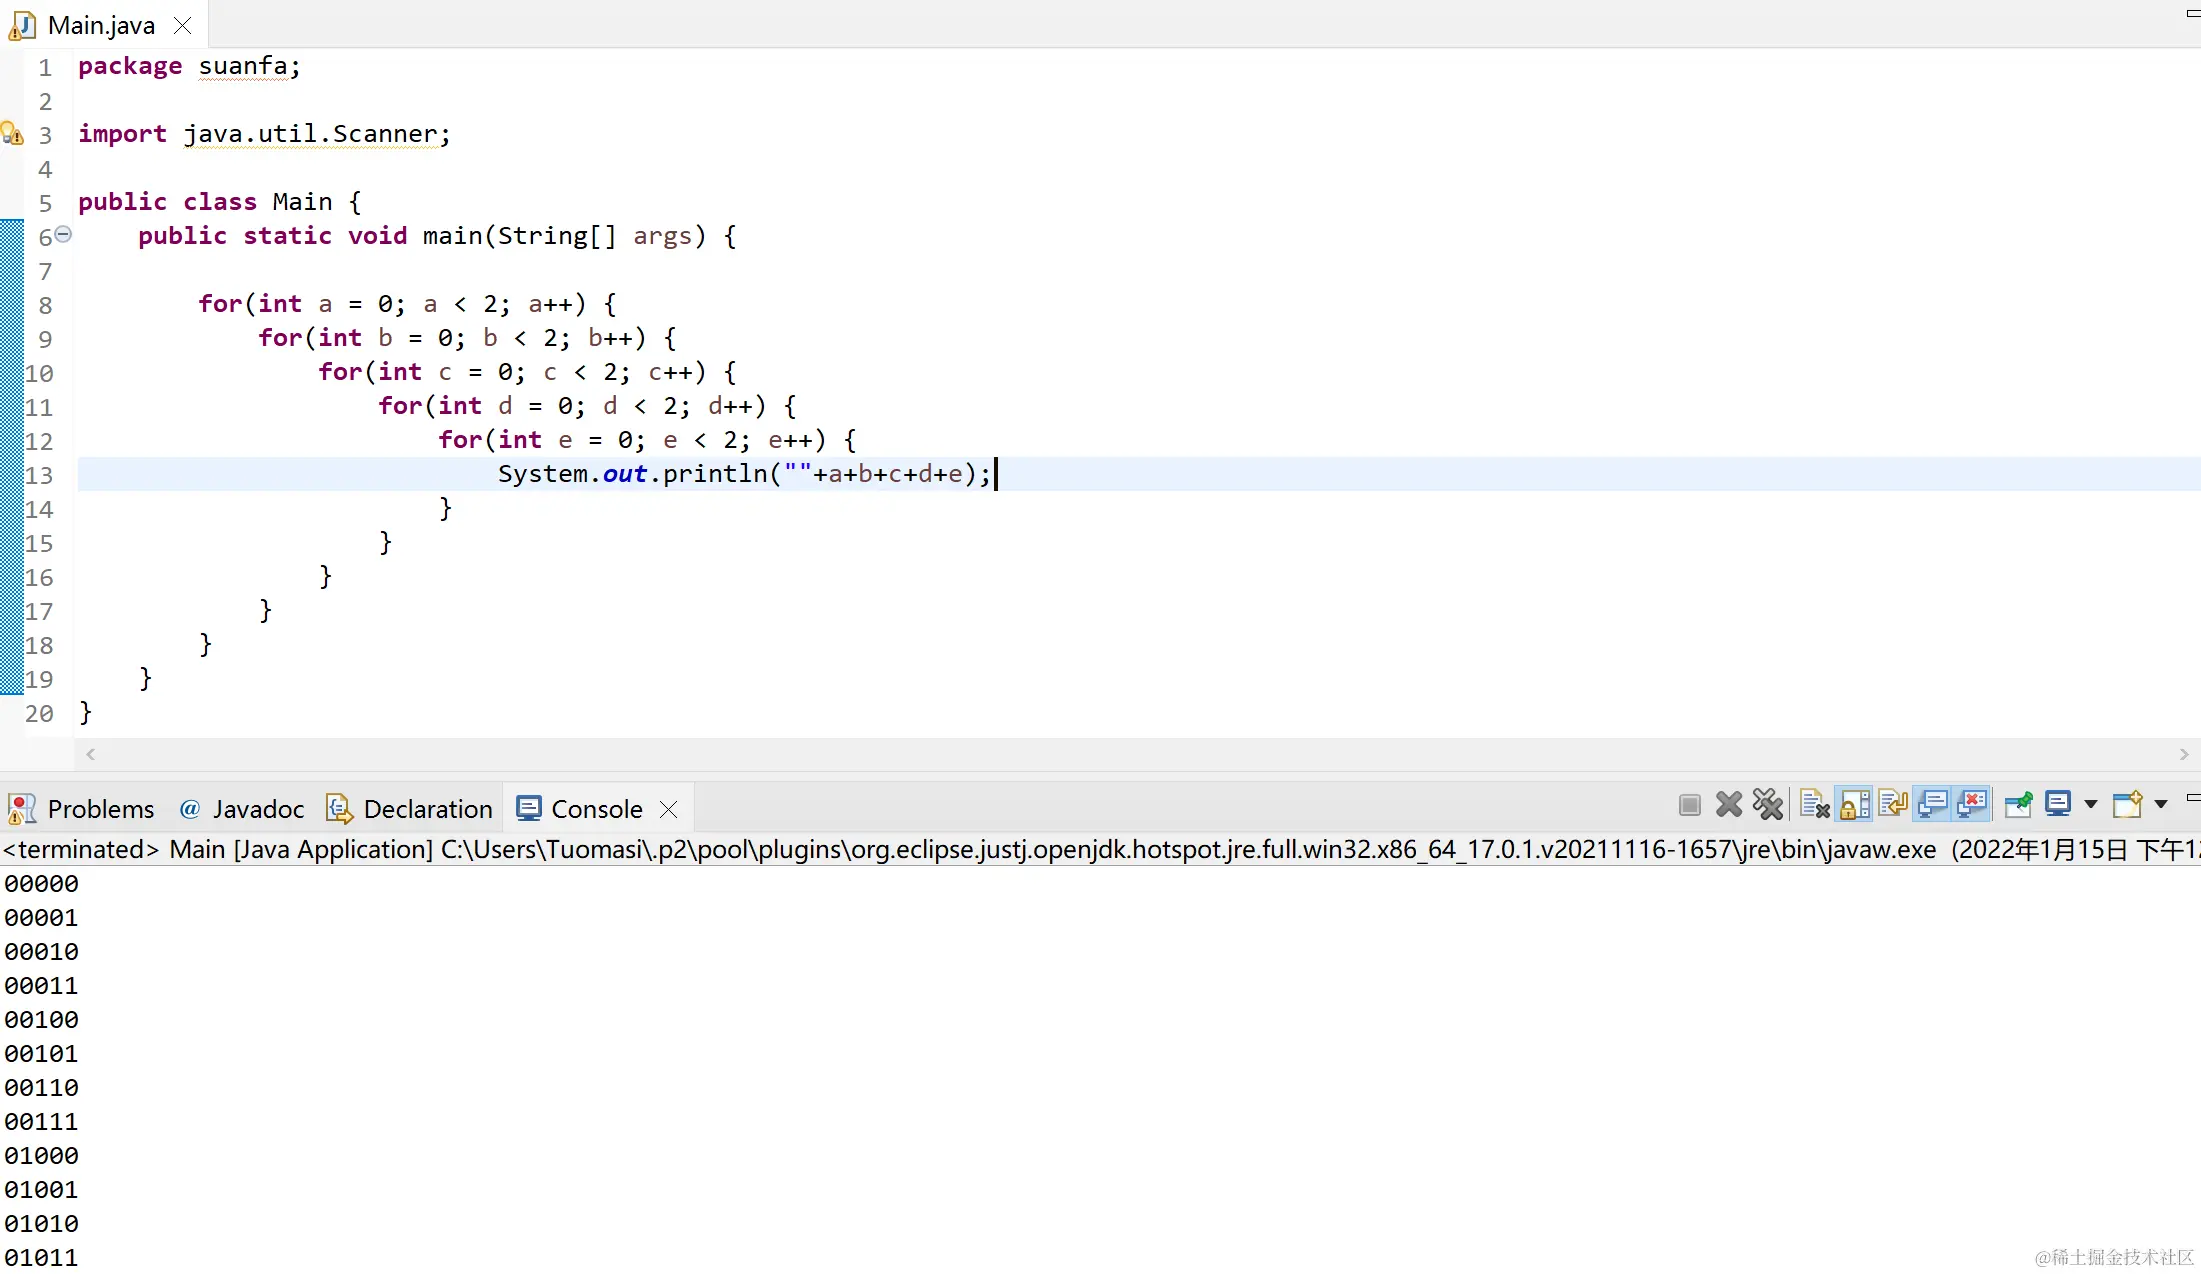Click the Terminate stop icon in console
The image size is (2201, 1274).
1690,805
